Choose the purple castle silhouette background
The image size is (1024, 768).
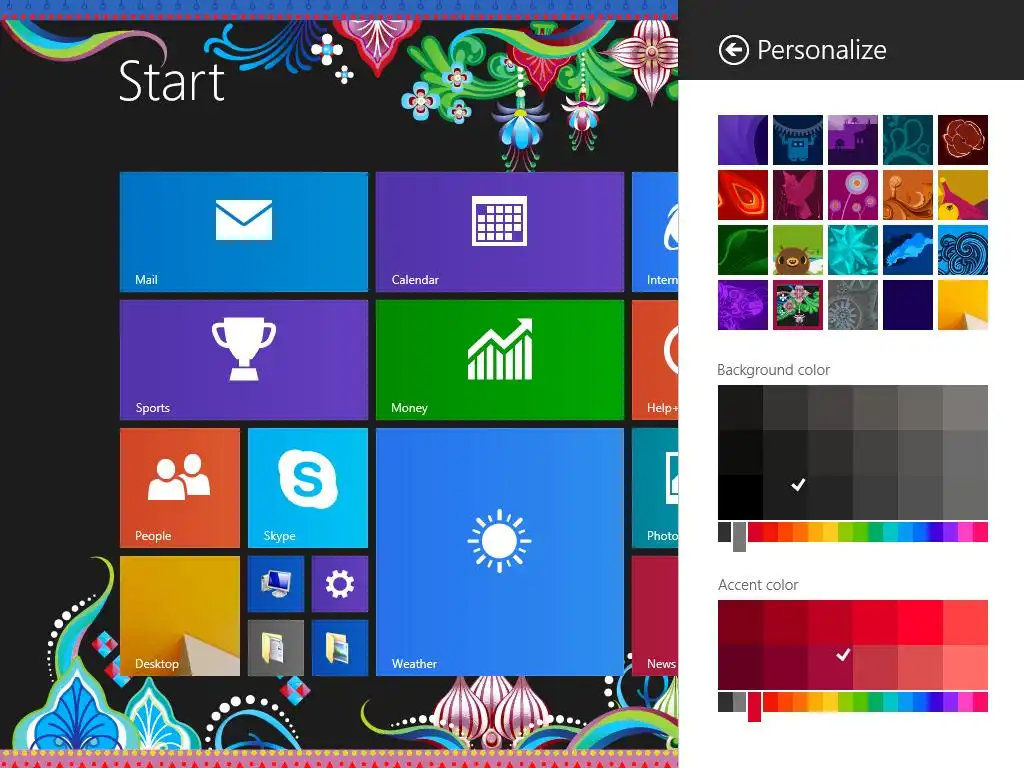pos(853,140)
